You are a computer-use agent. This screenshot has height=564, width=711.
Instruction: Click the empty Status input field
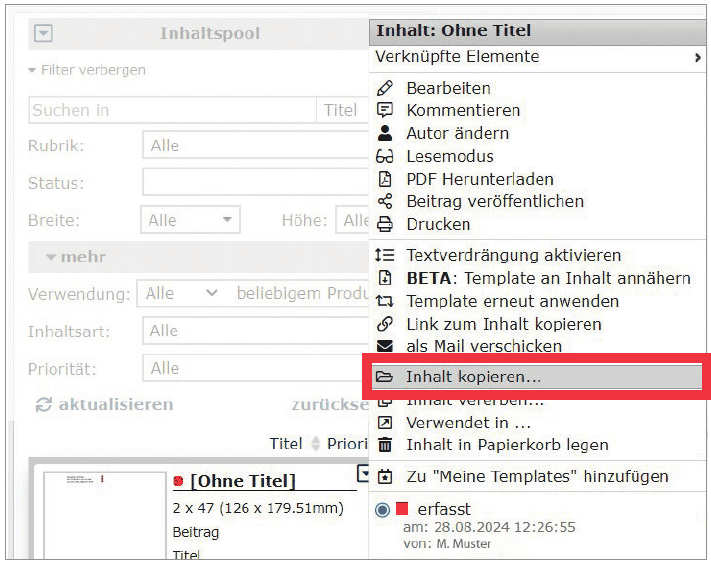[256, 183]
